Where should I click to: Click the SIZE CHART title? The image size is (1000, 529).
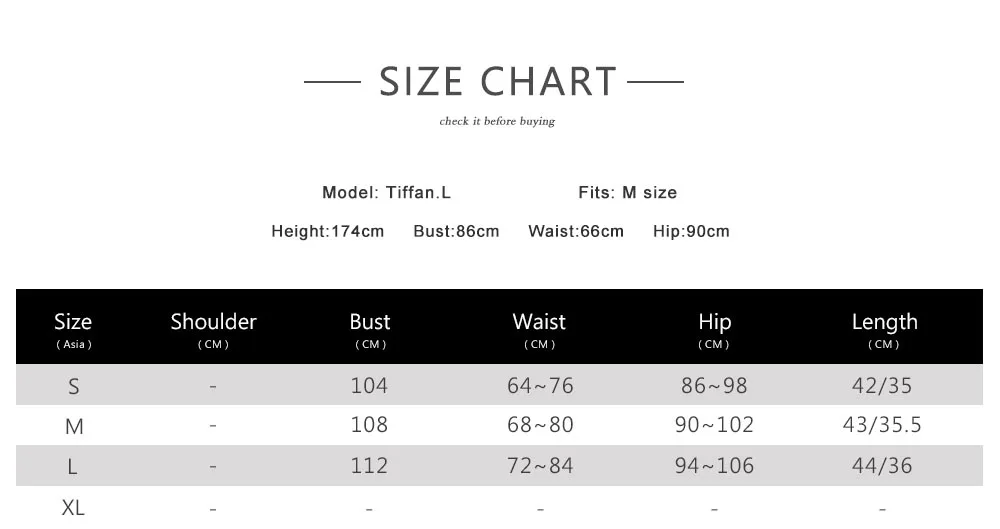[498, 82]
